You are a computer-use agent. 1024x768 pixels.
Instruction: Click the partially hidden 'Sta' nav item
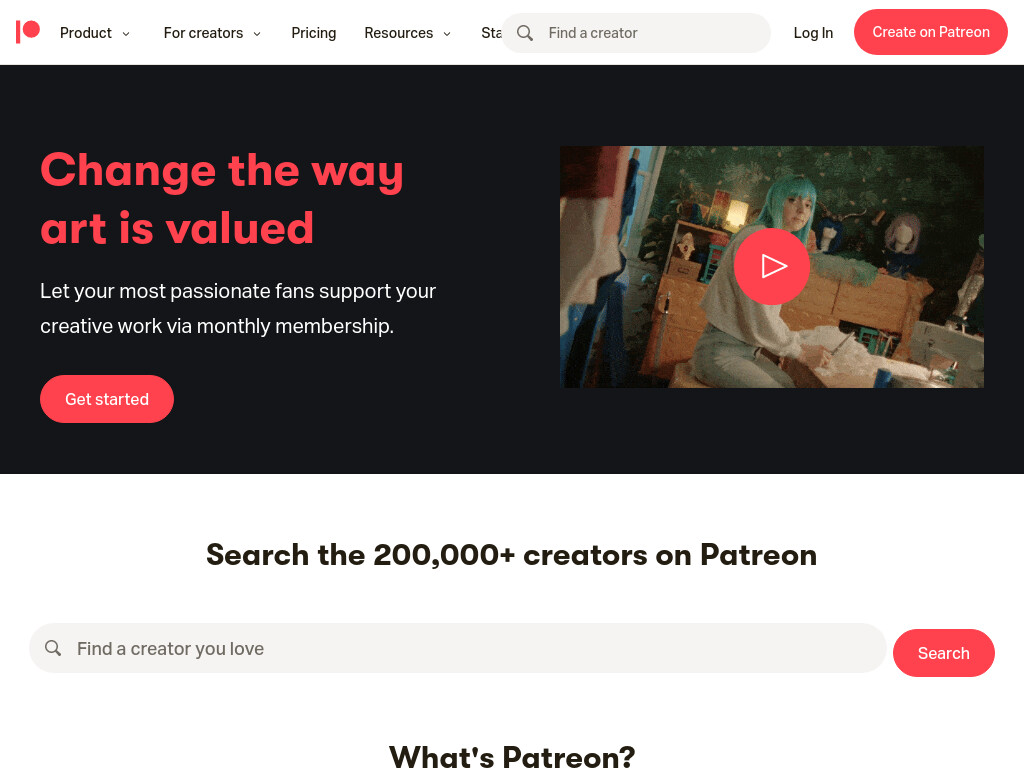[491, 33]
